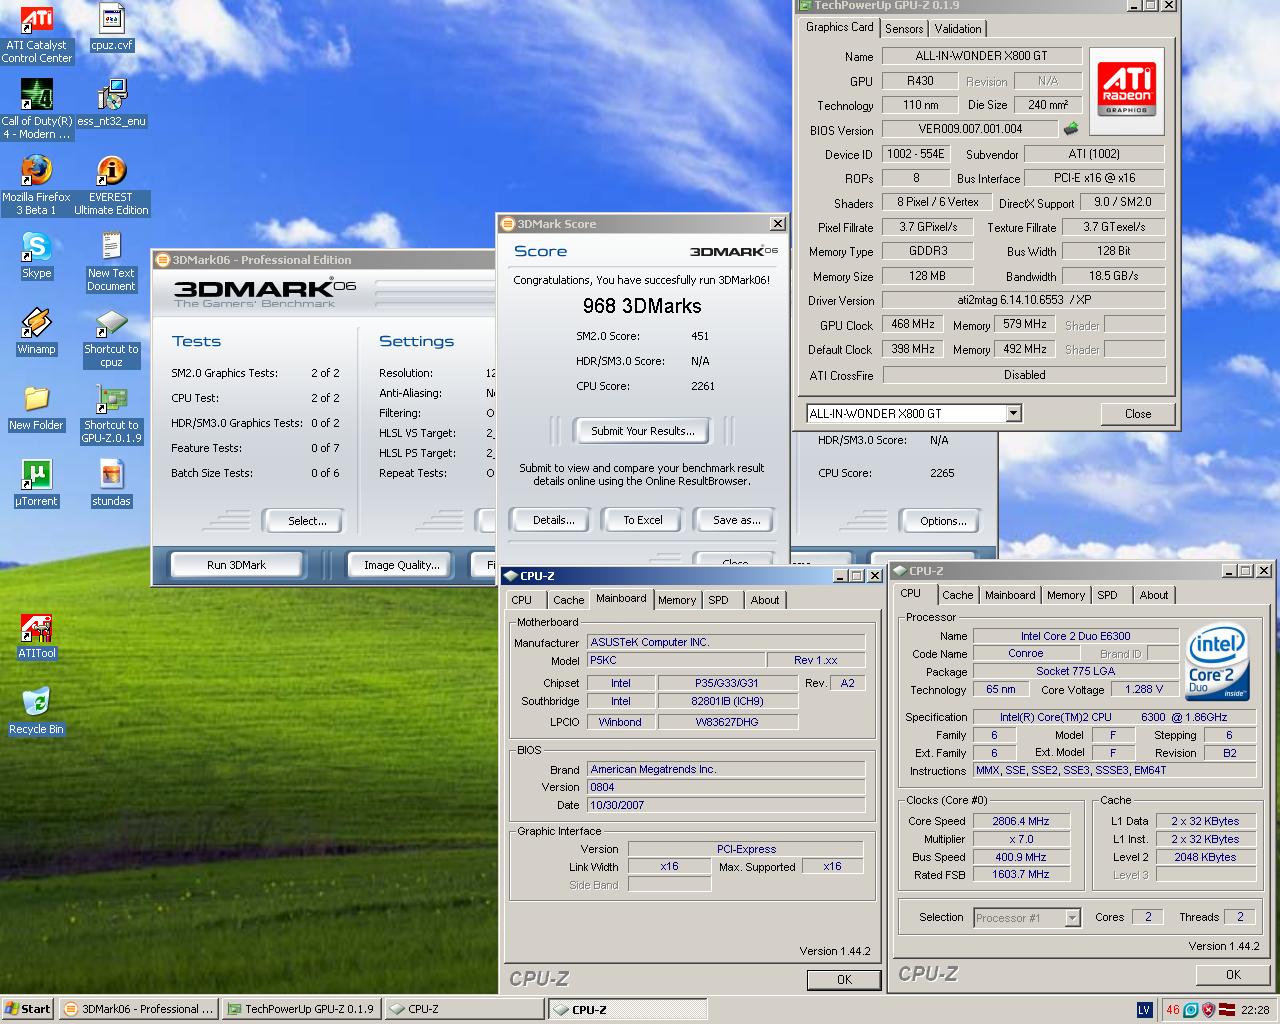Click the taskbar clock showing 22:28
1280x1024 pixels.
(x=1255, y=1010)
